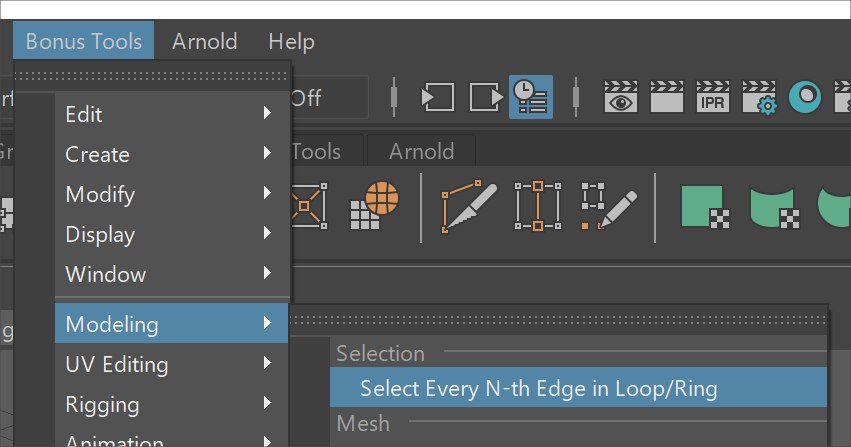Open the Window submenu
The image size is (851, 447).
(172, 273)
